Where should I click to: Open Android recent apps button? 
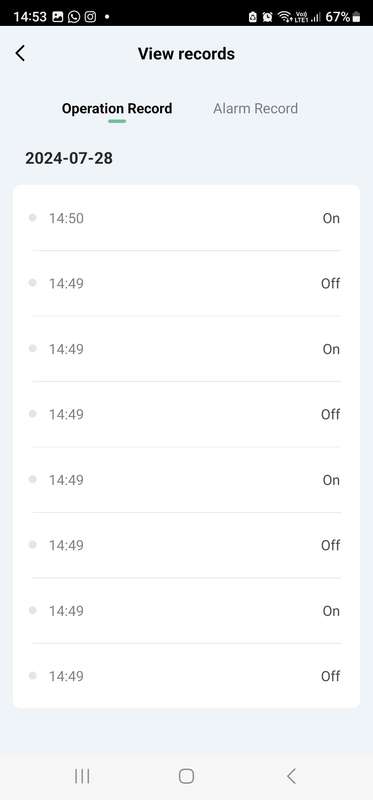tap(82, 776)
